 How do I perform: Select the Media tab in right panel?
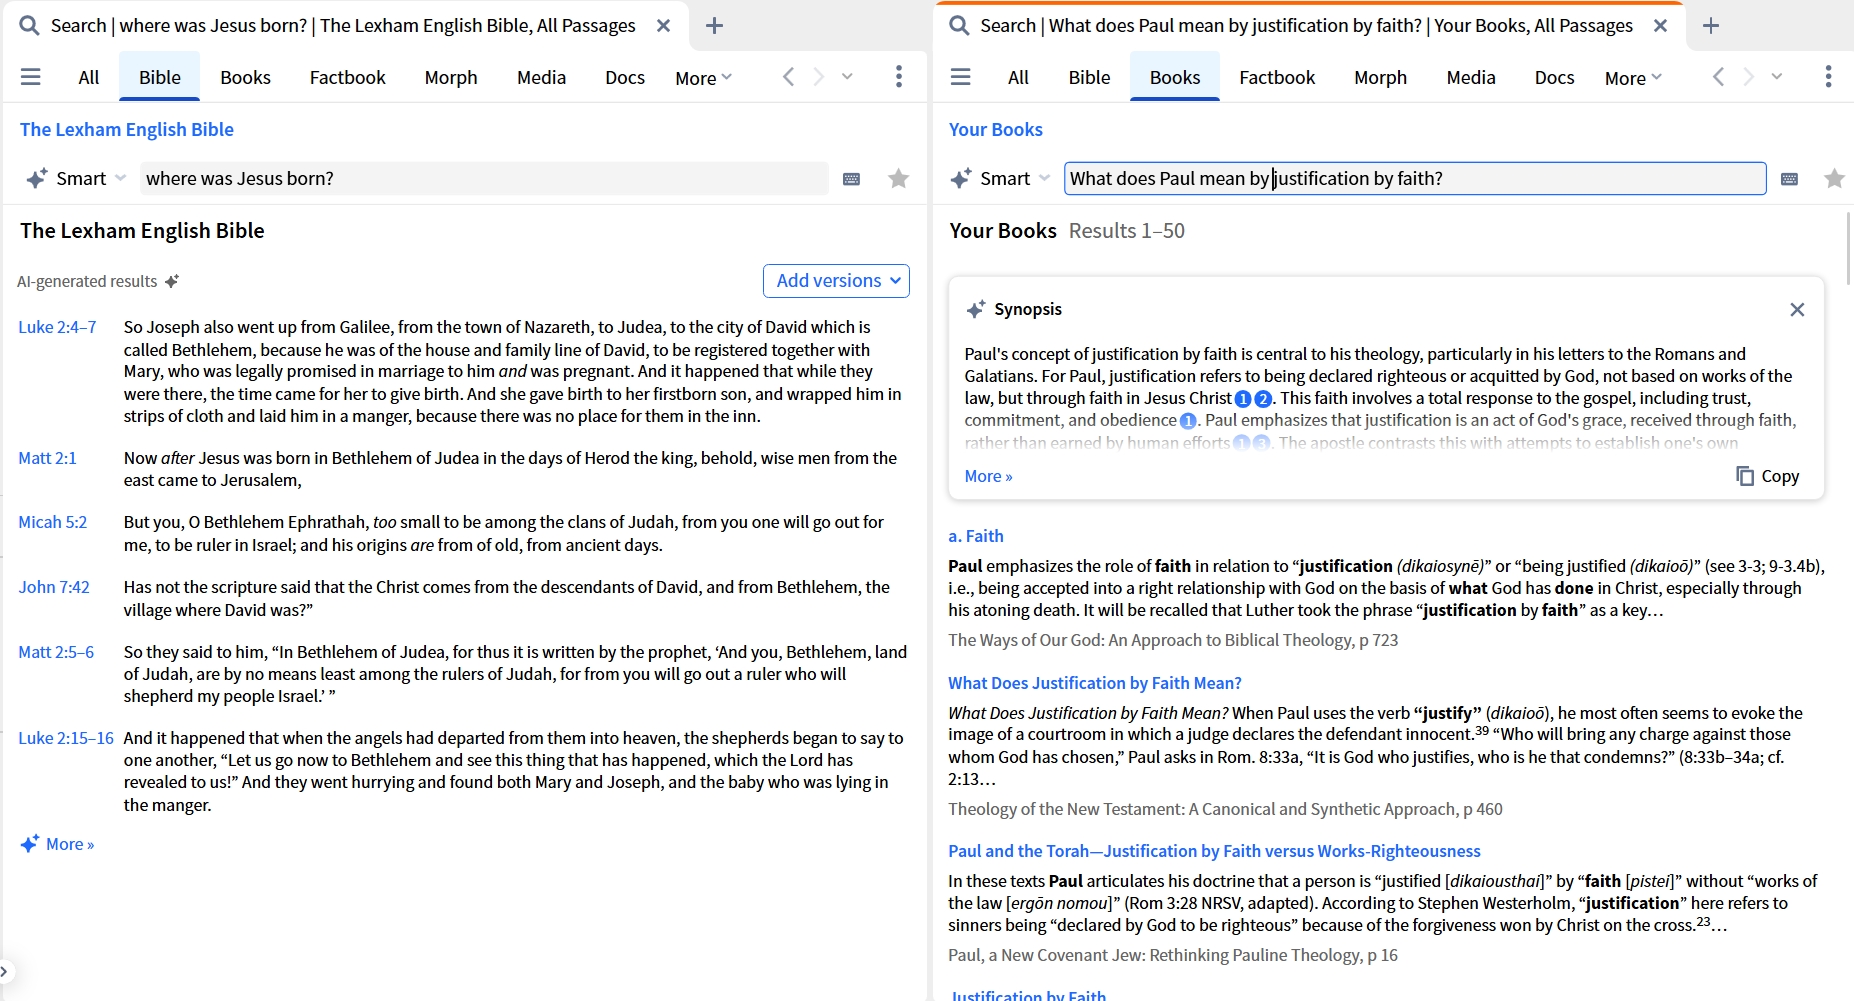pos(1471,78)
